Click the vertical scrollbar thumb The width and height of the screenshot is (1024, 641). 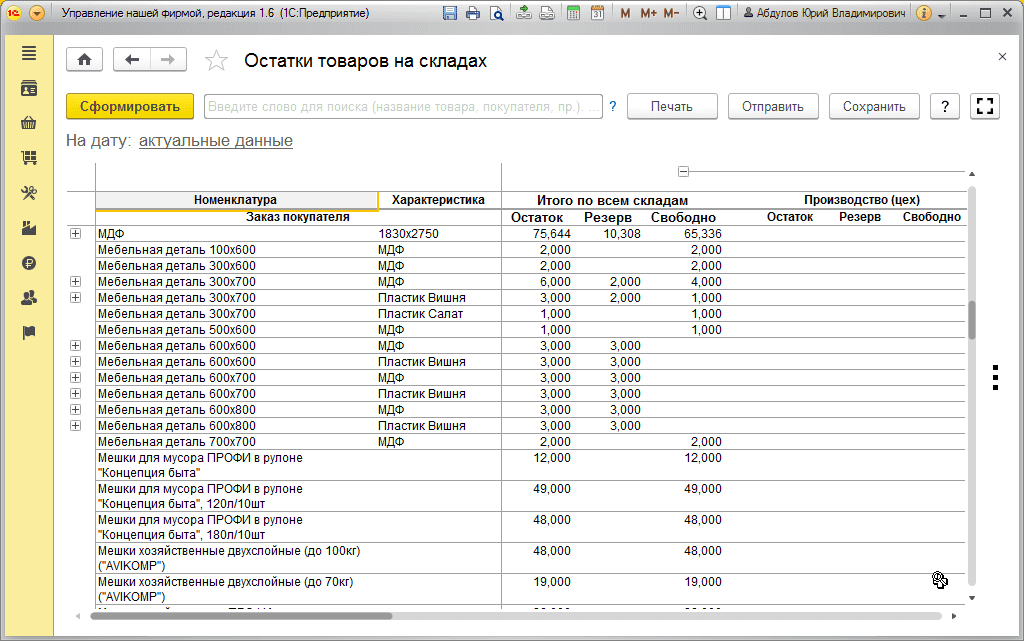972,320
